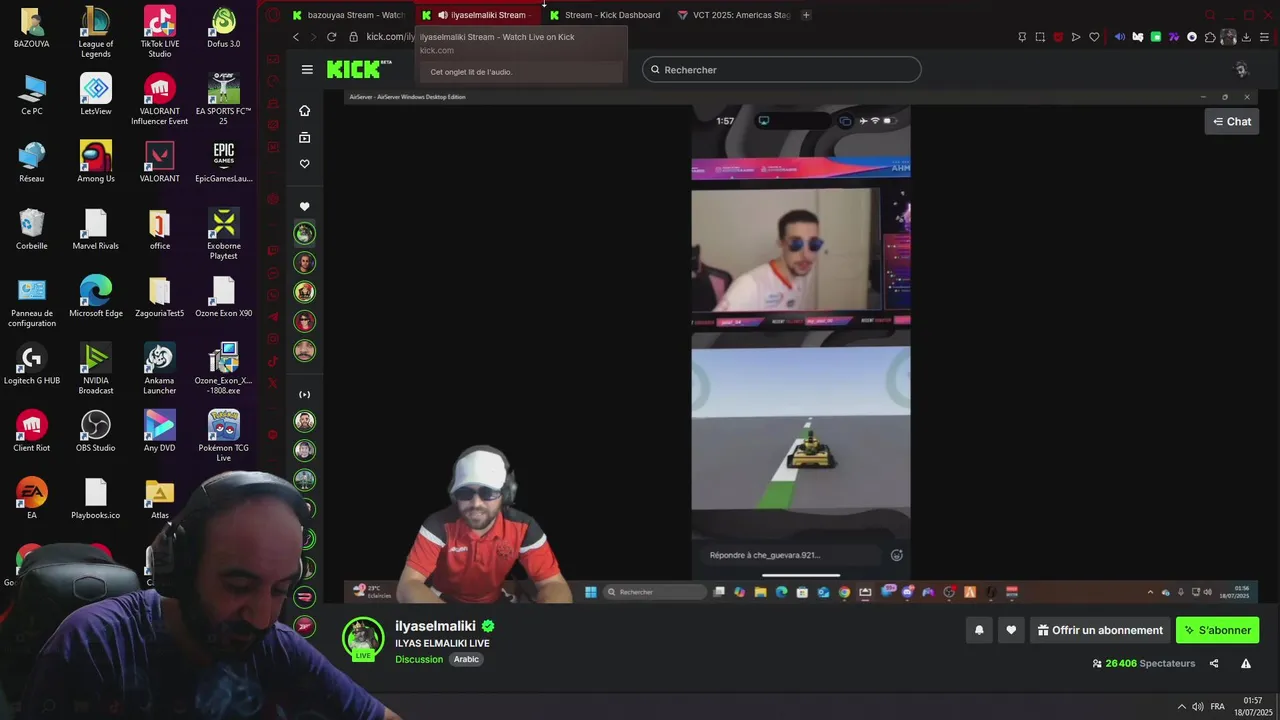Viewport: 1280px width, 720px height.
Task: Open Ankama Launcher shortcut
Action: 160,369
